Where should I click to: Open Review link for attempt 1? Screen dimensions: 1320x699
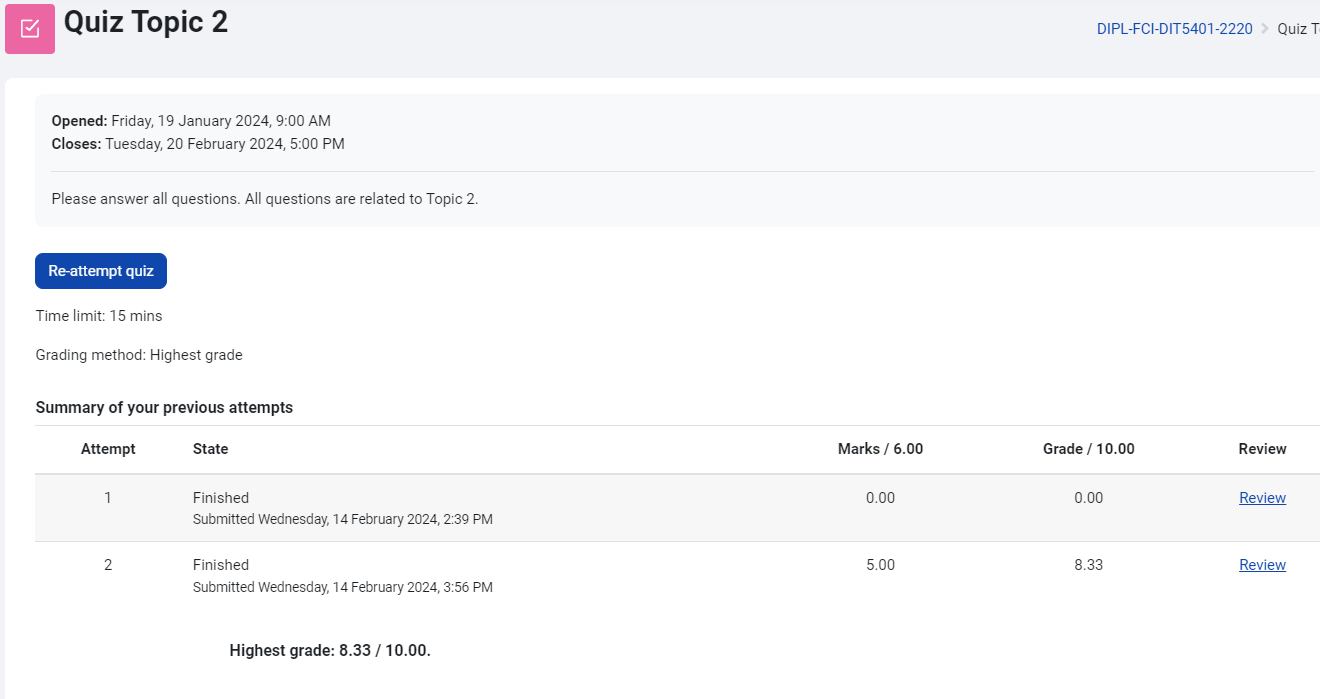tap(1262, 498)
